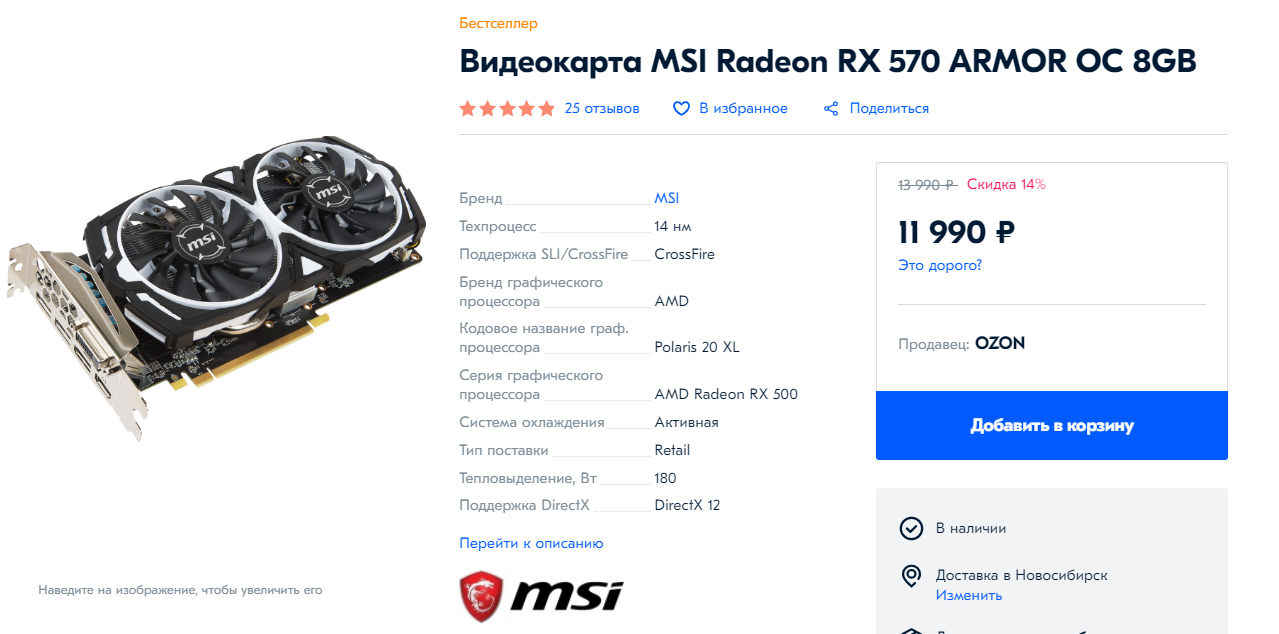Click the MSI dragon brand logo

pos(540,596)
